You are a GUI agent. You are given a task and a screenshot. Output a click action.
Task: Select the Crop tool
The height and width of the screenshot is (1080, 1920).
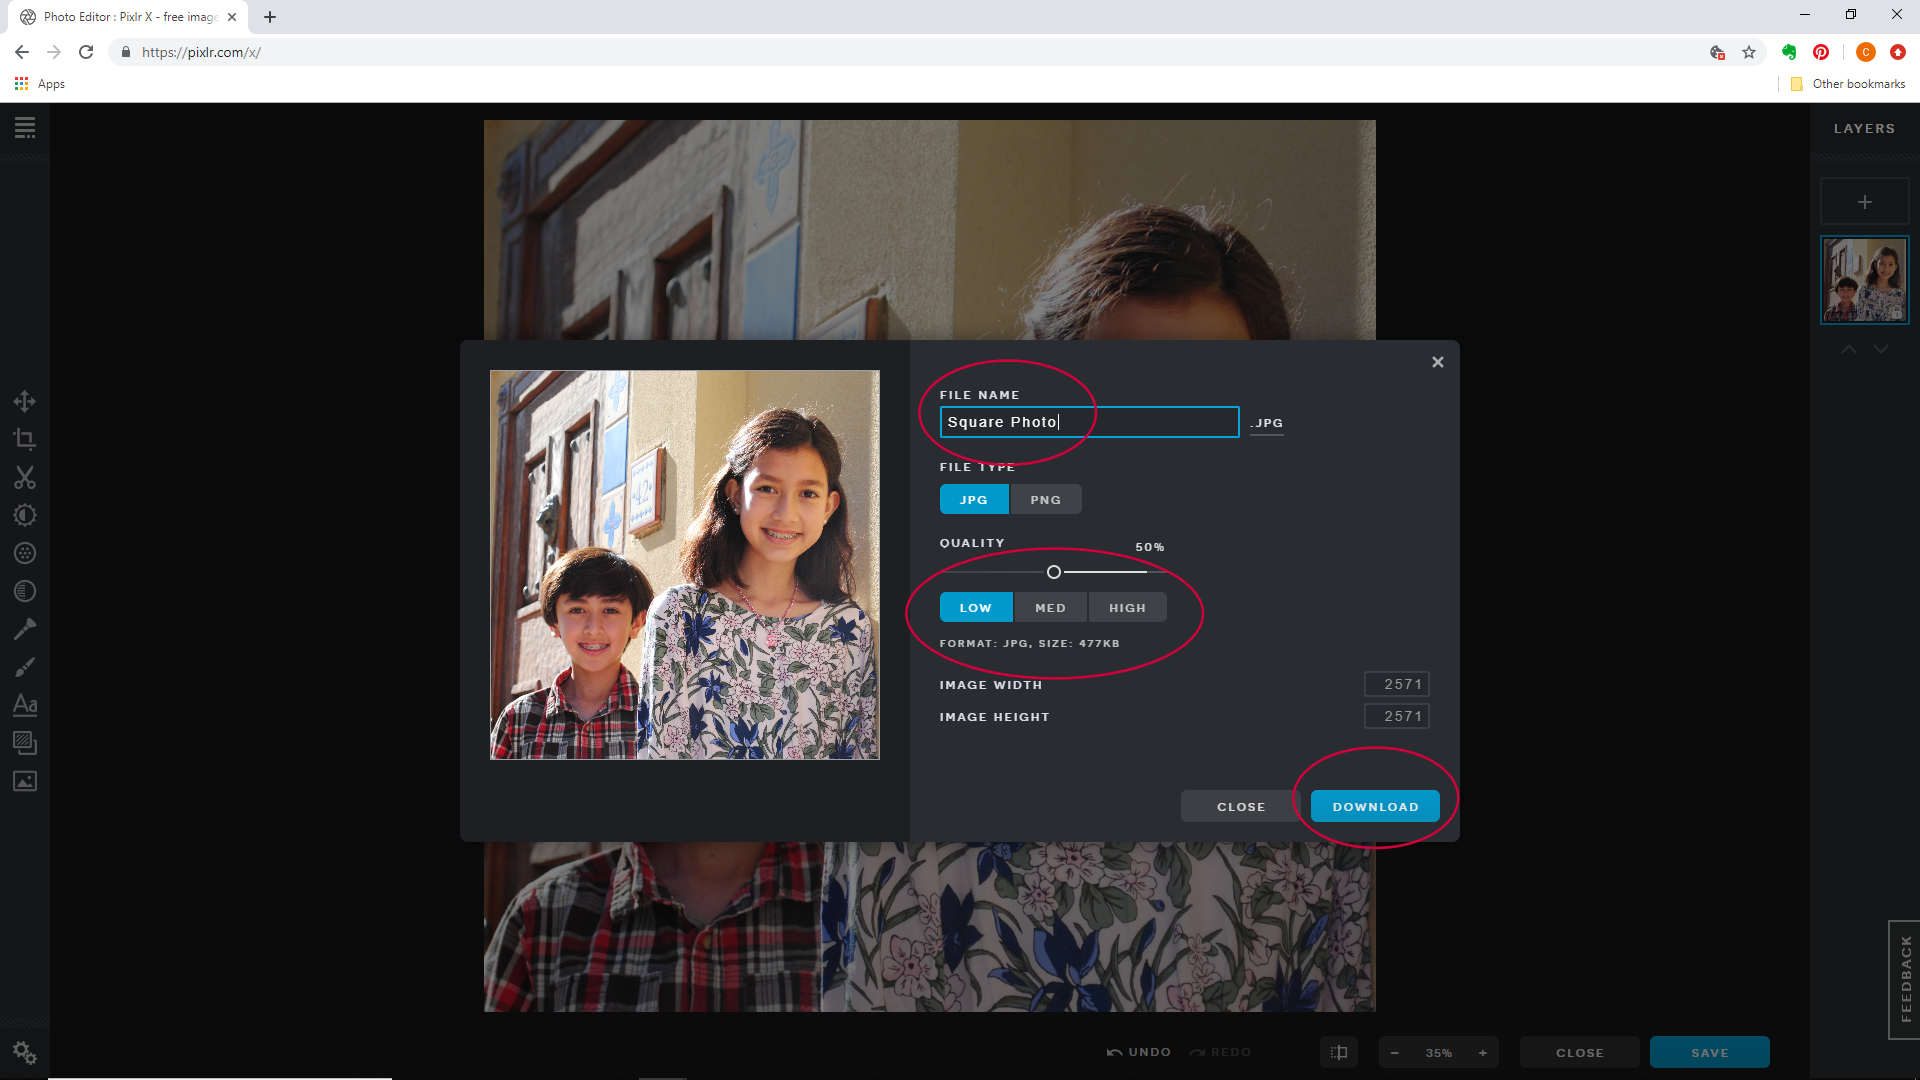click(25, 439)
